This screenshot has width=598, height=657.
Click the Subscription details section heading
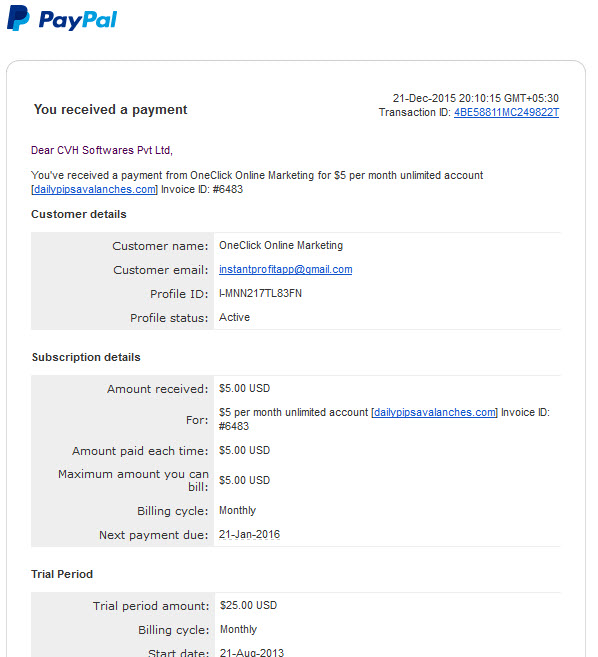click(x=86, y=357)
